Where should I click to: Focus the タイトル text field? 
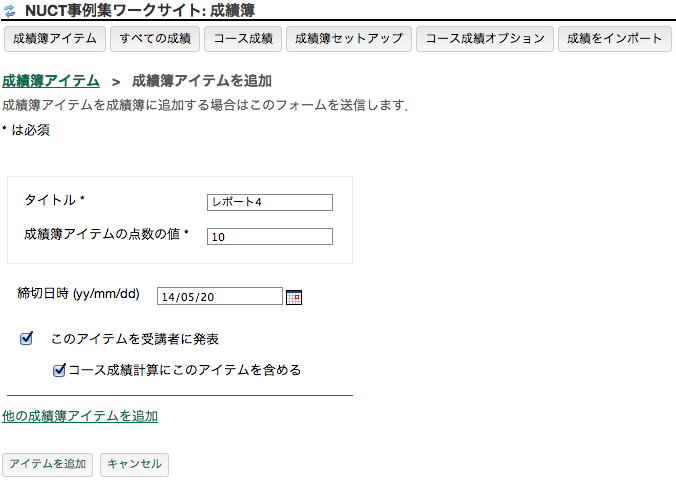(270, 202)
